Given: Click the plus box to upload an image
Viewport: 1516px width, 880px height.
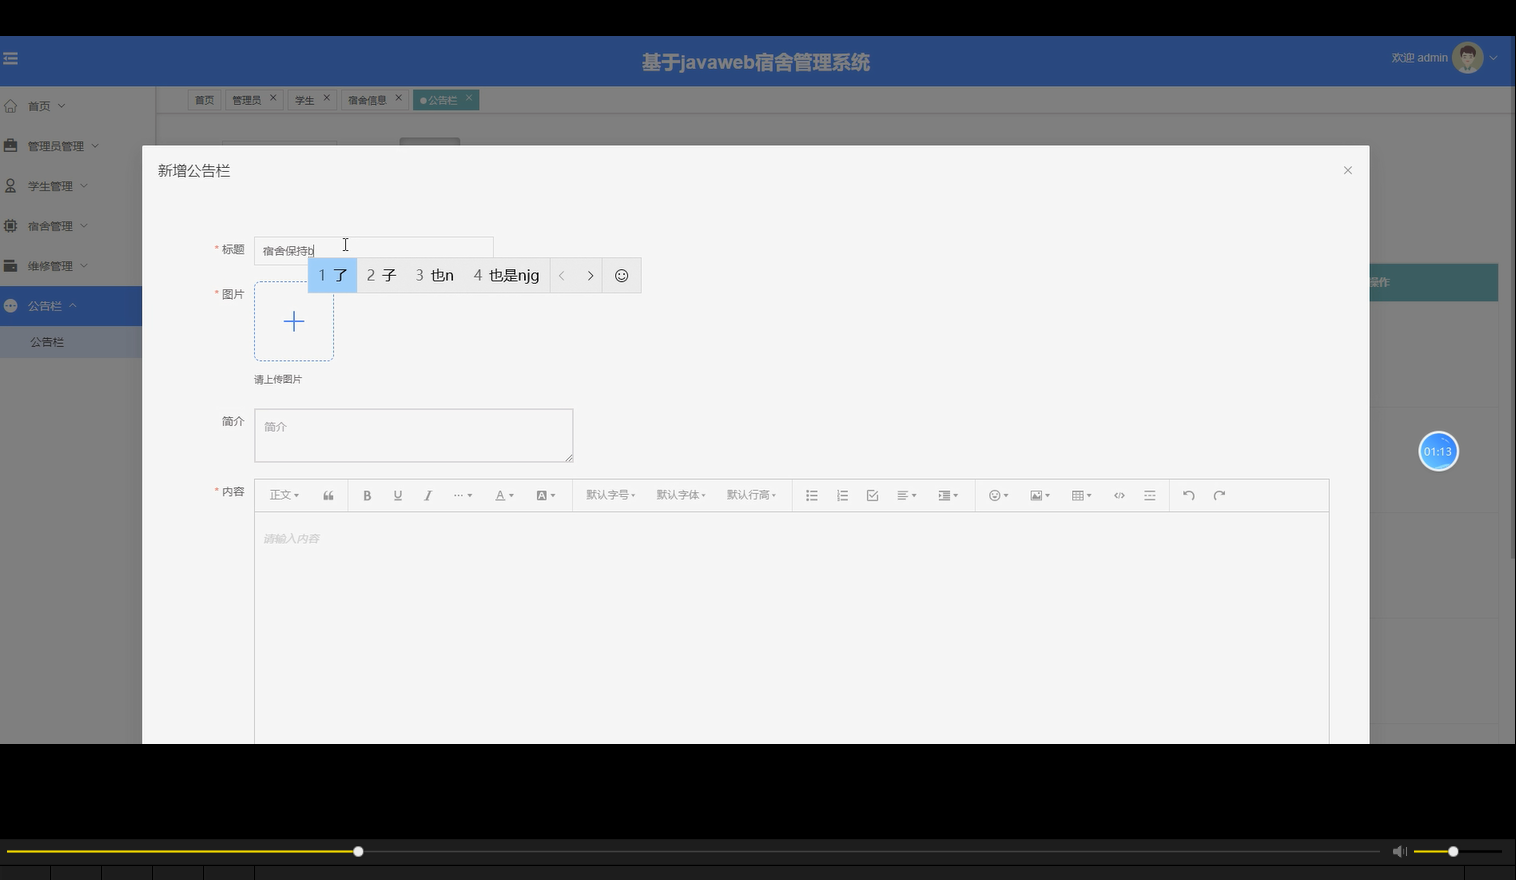Looking at the screenshot, I should 293,321.
